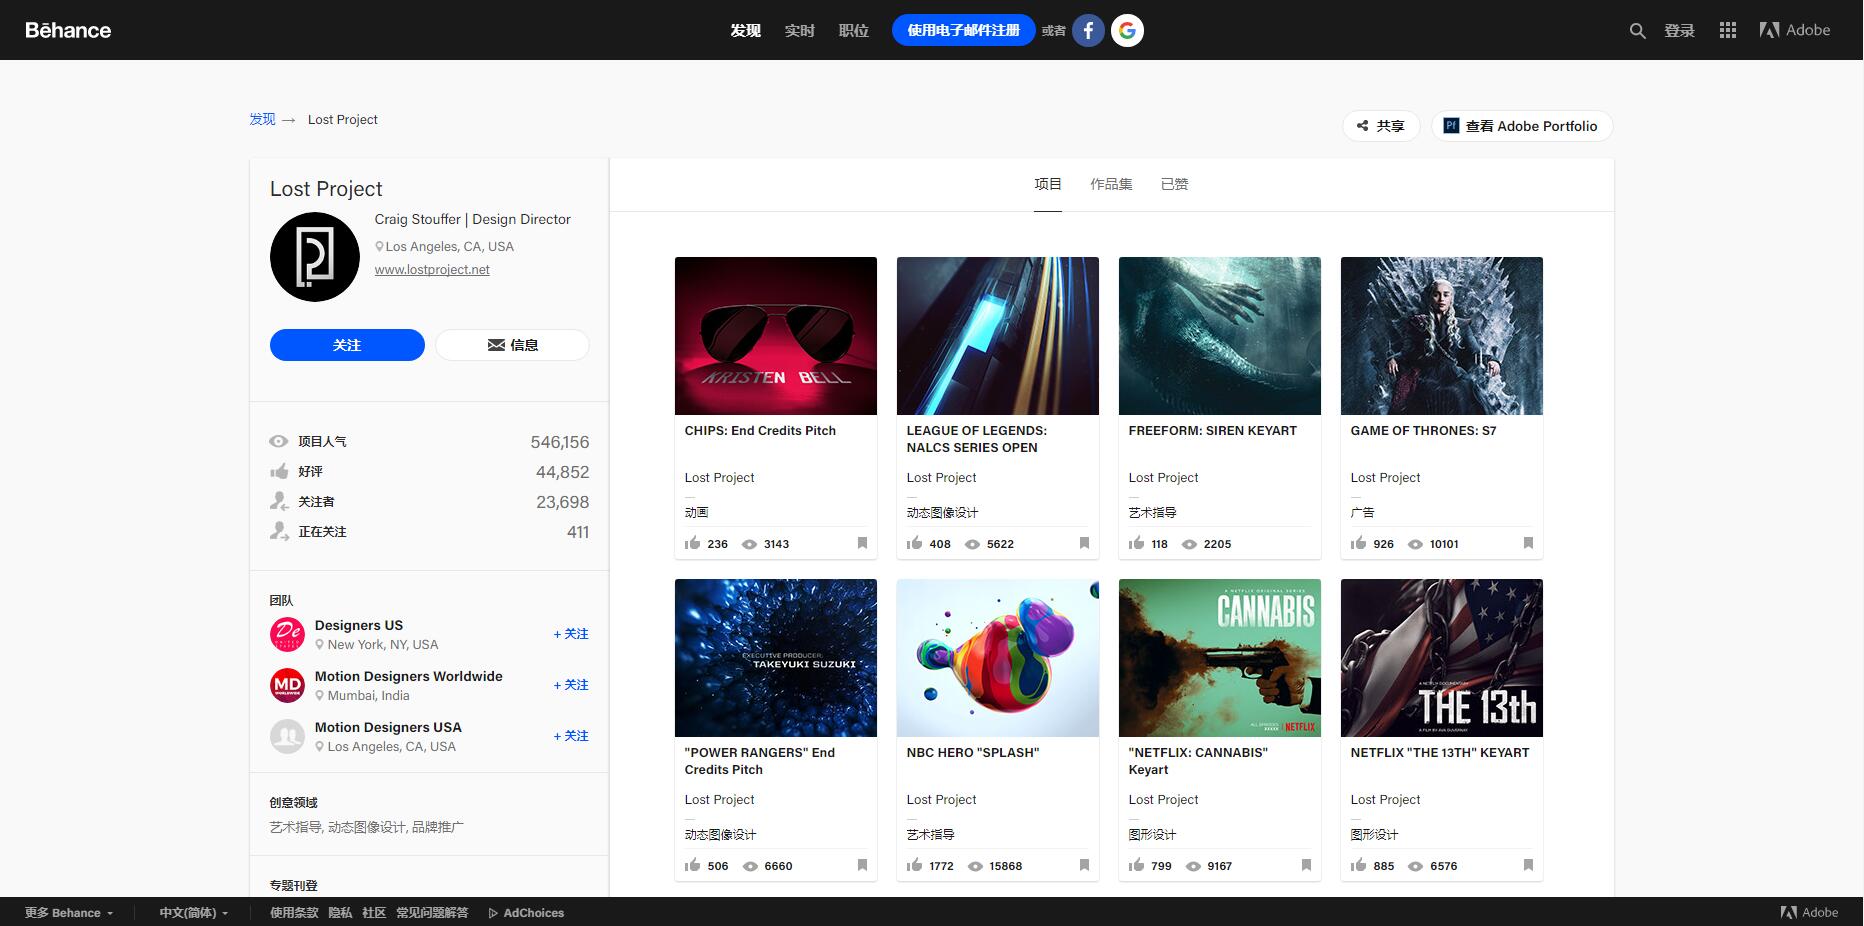
Task: Click the 广告 category under Game of Thrones
Action: (x=1363, y=513)
